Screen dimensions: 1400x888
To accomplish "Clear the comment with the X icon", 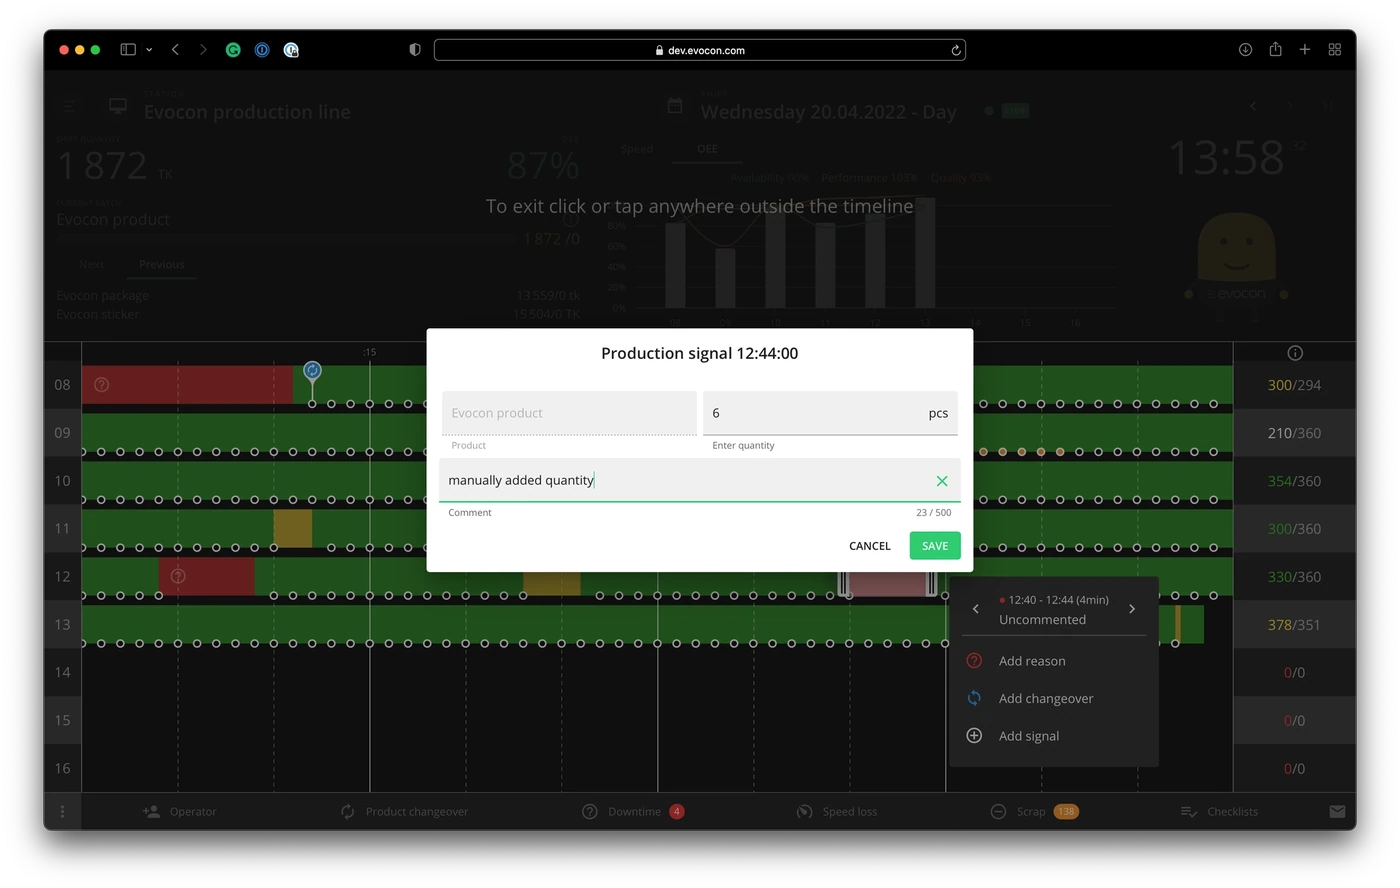I will tap(942, 481).
